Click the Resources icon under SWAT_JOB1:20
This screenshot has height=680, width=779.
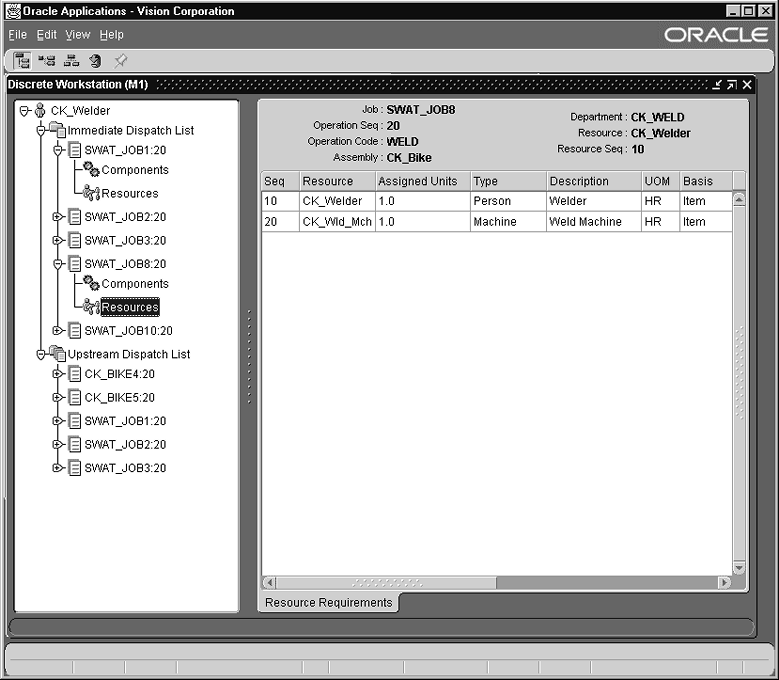(x=91, y=193)
